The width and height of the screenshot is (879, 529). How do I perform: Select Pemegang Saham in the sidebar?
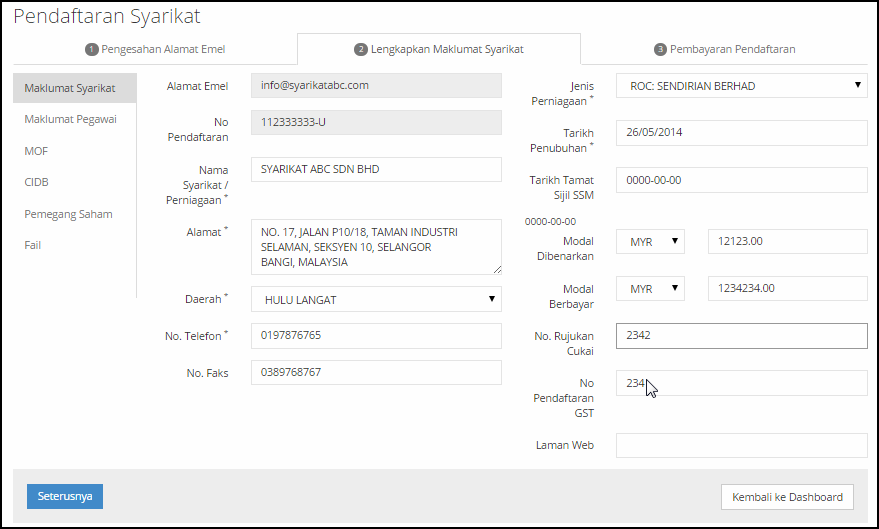click(68, 214)
